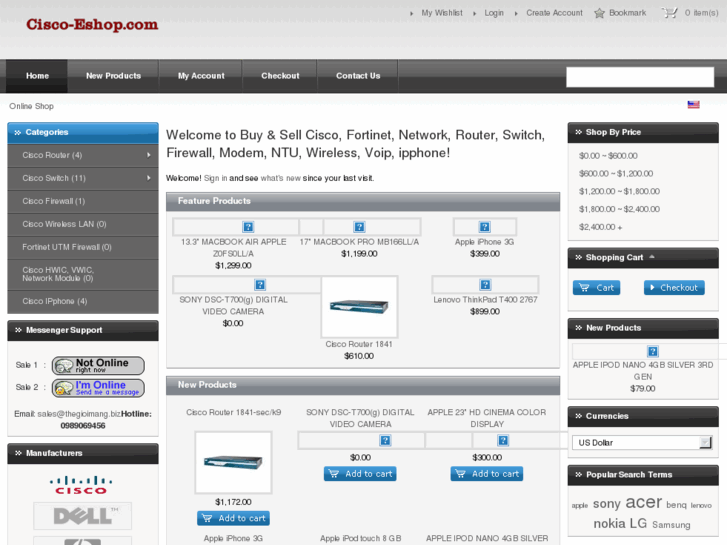View Cisco Router 1841-sec/k9 product thumbnail
This screenshot has width=727, height=545.
point(233,462)
